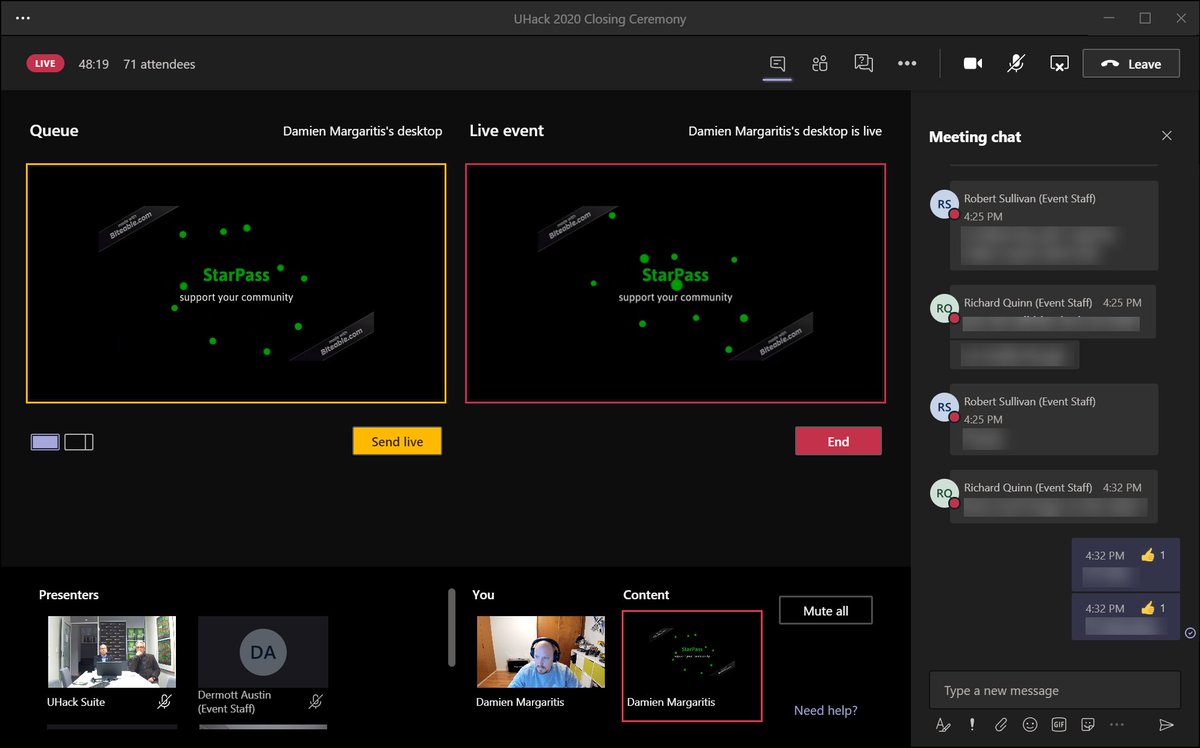Viewport: 1200px width, 748px height.
Task: Open the sticker picker
Action: (1088, 725)
